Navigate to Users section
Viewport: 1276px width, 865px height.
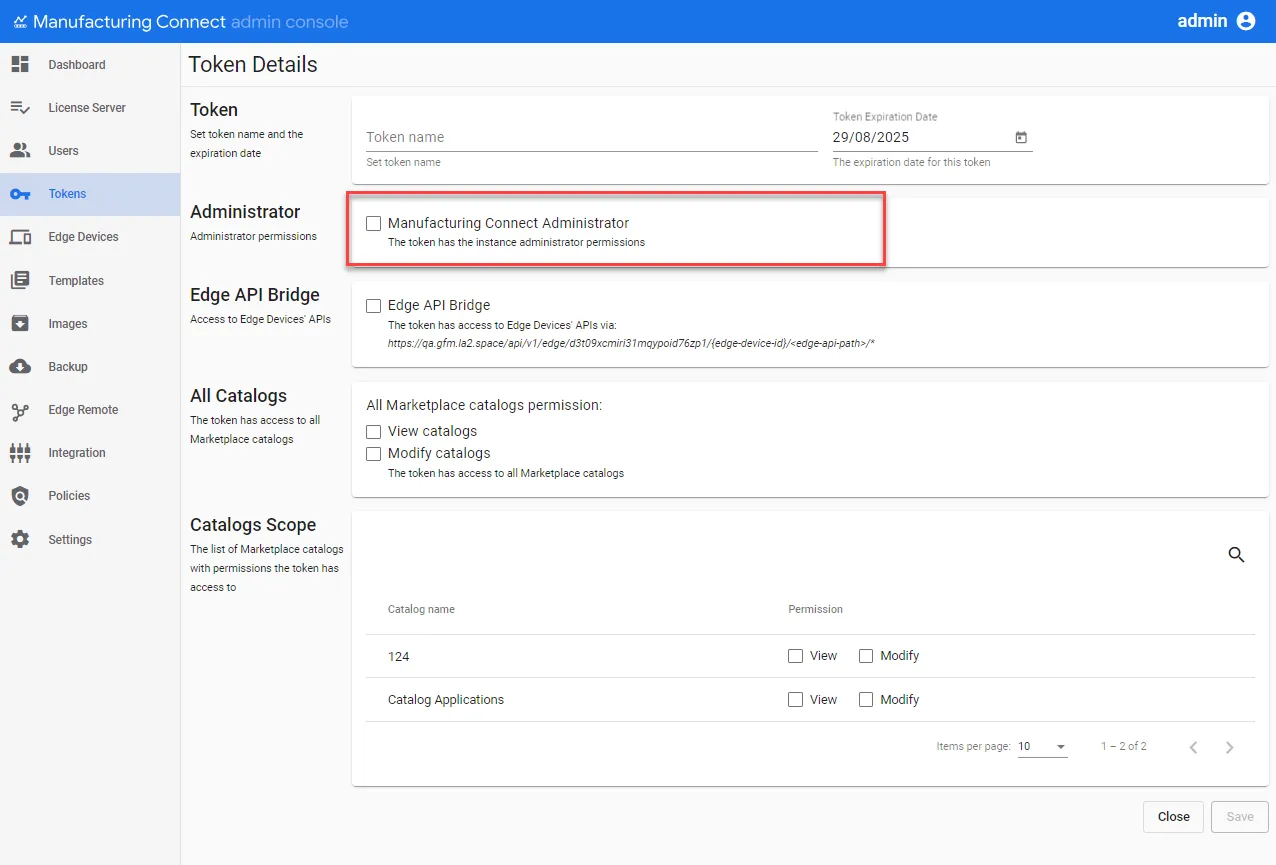coord(90,151)
